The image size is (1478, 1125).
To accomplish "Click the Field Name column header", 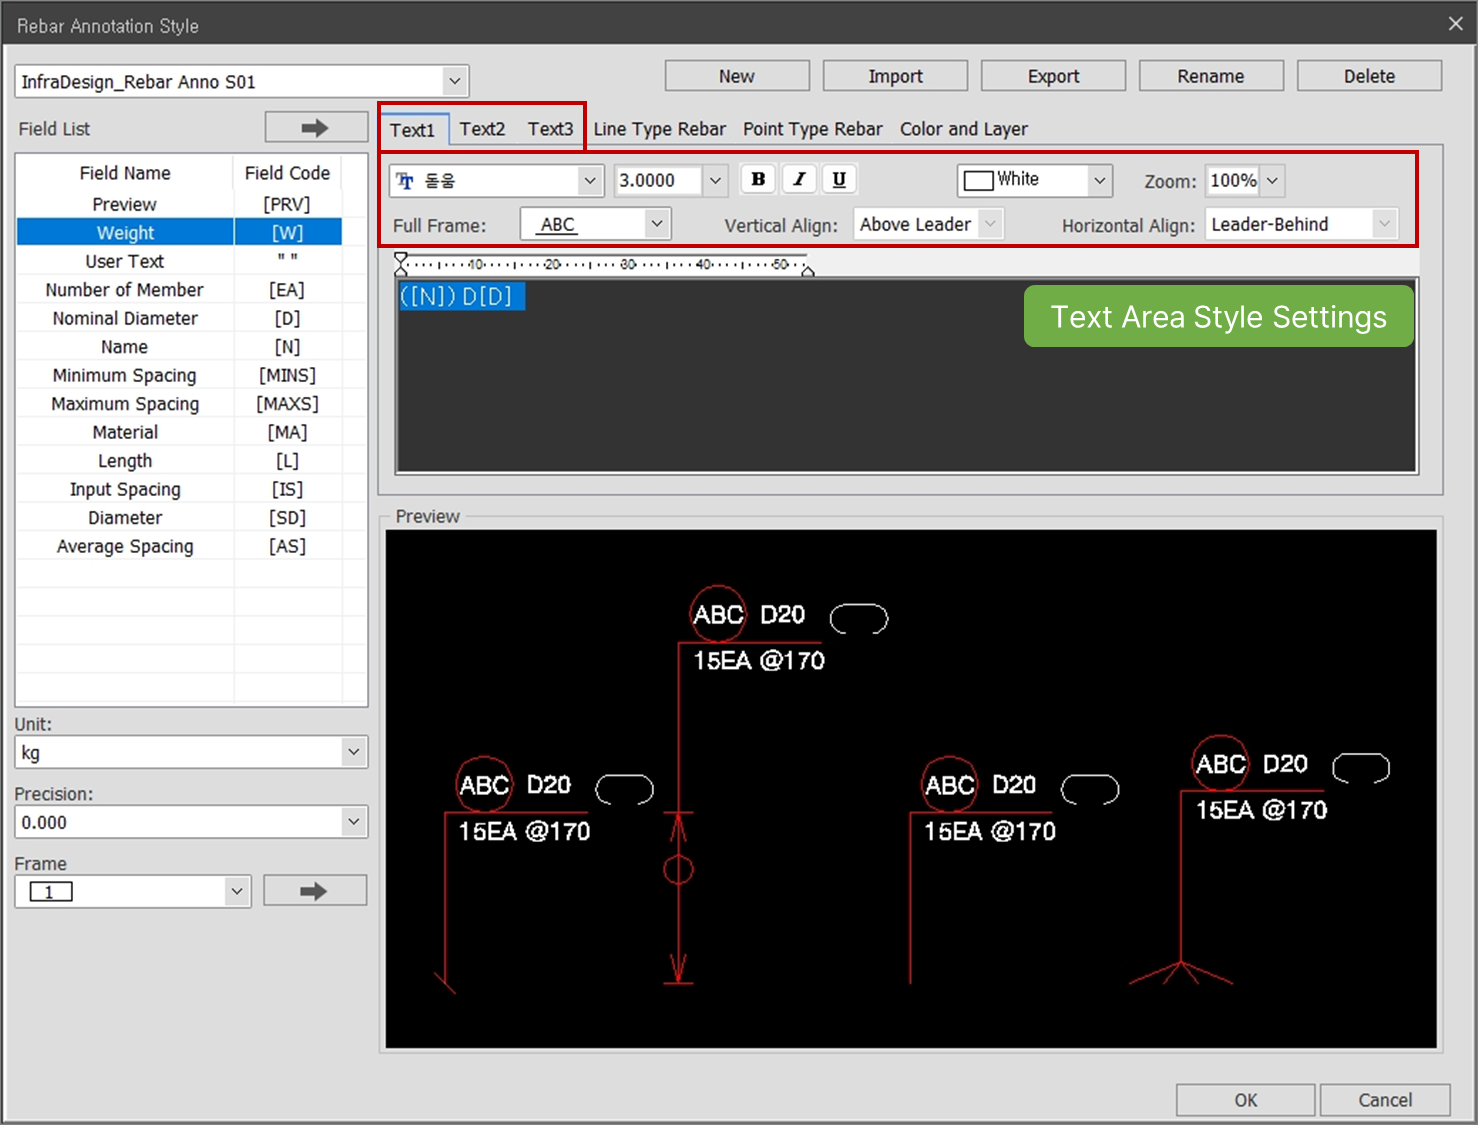I will [125, 173].
